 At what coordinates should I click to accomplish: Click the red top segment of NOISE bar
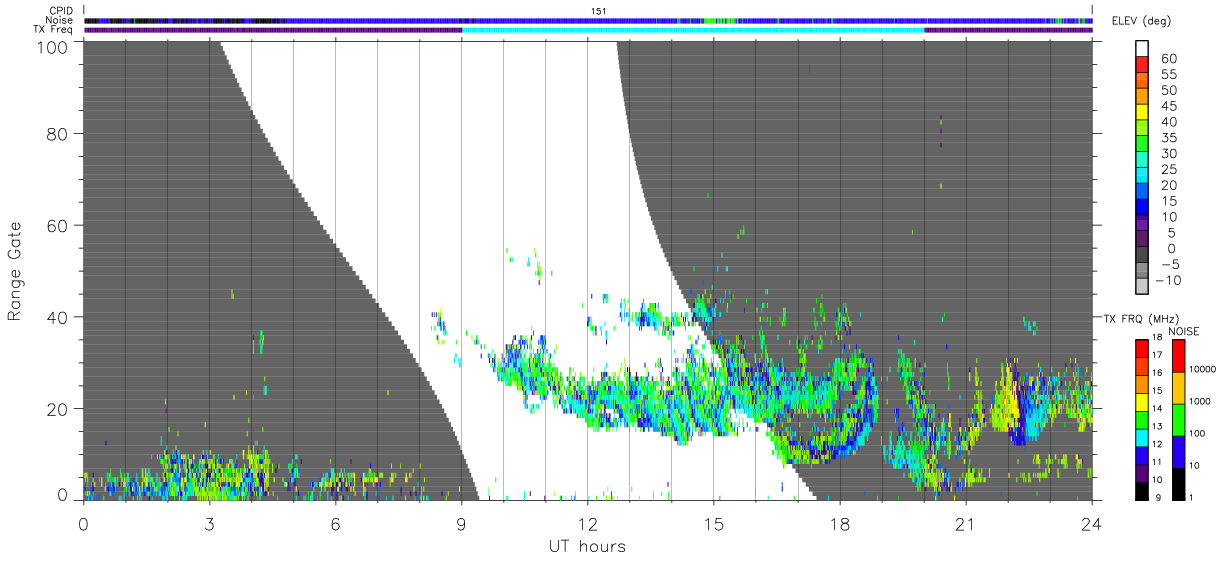(1177, 356)
